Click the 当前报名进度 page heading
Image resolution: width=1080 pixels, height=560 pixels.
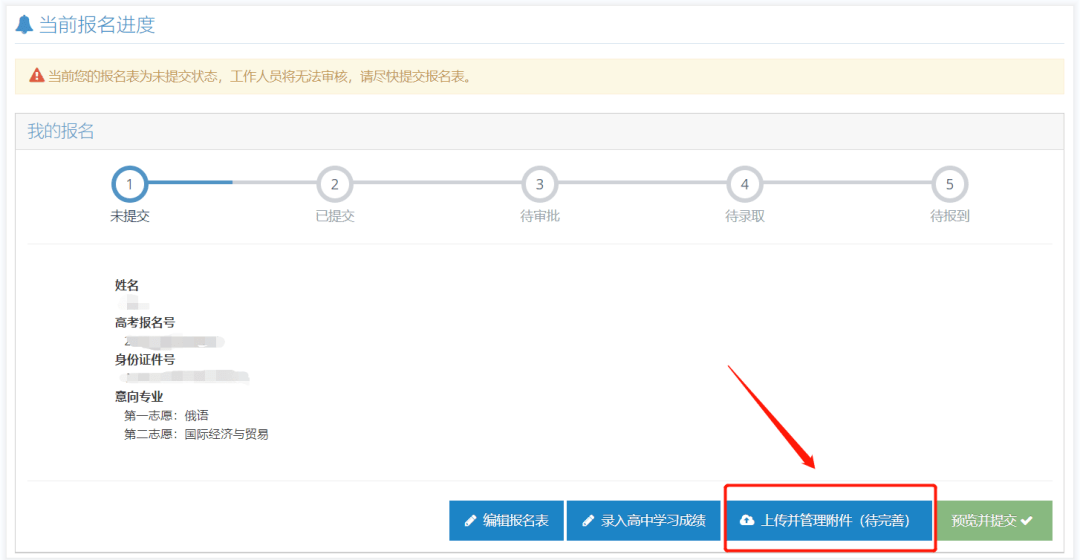pos(97,25)
